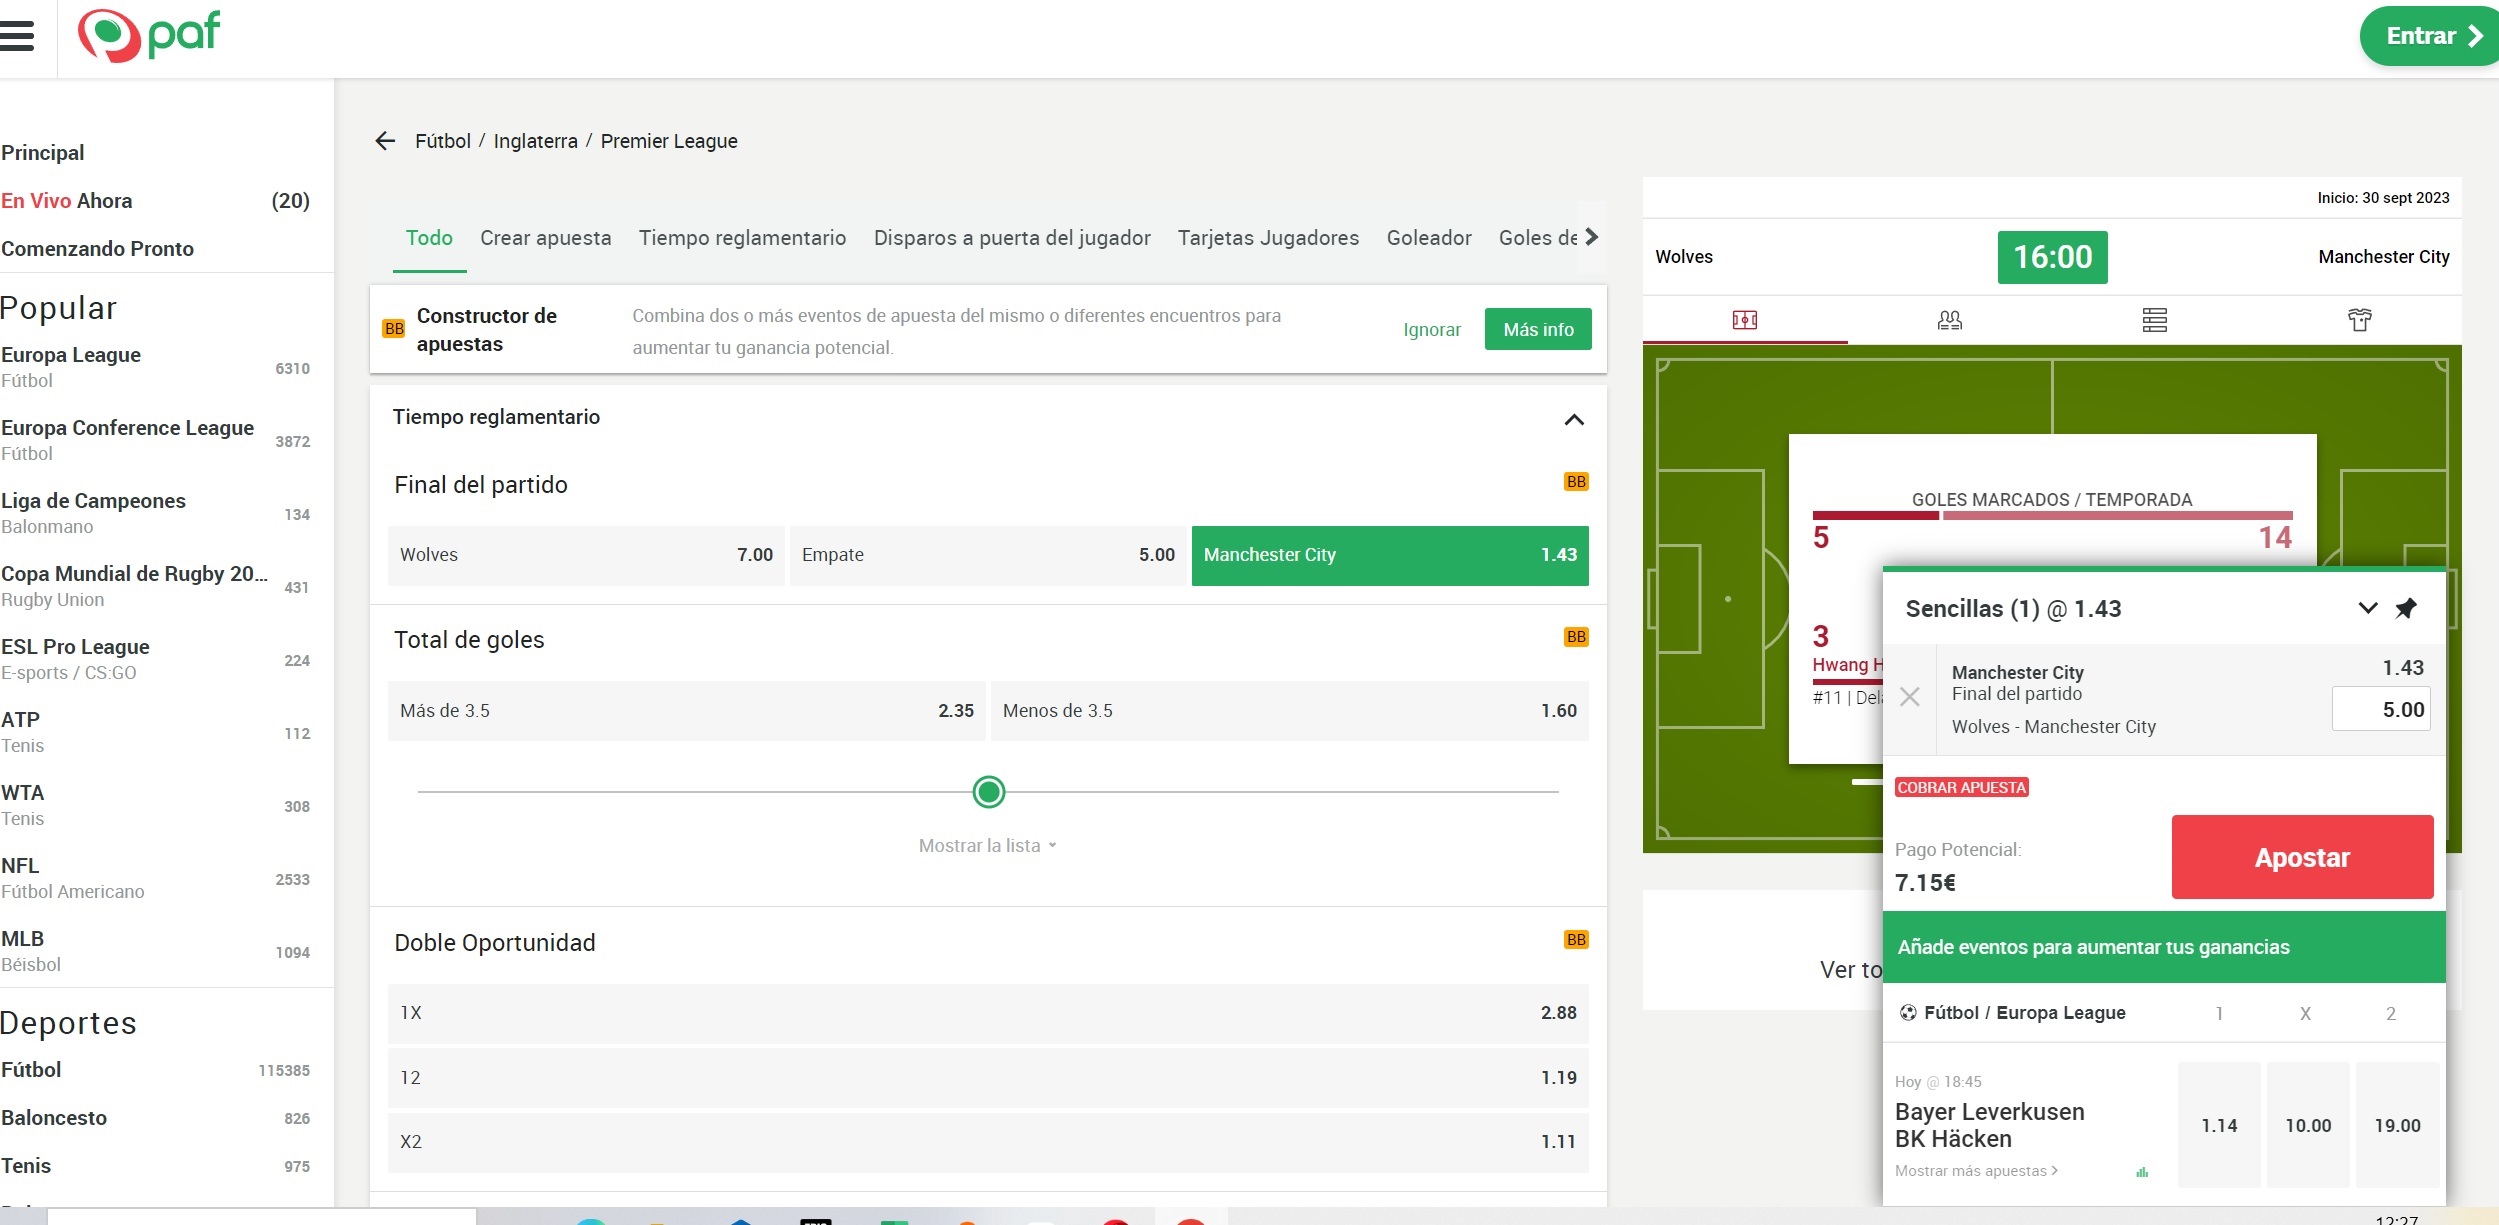Click the Entrar login button
The image size is (2499, 1225).
tap(2430, 36)
